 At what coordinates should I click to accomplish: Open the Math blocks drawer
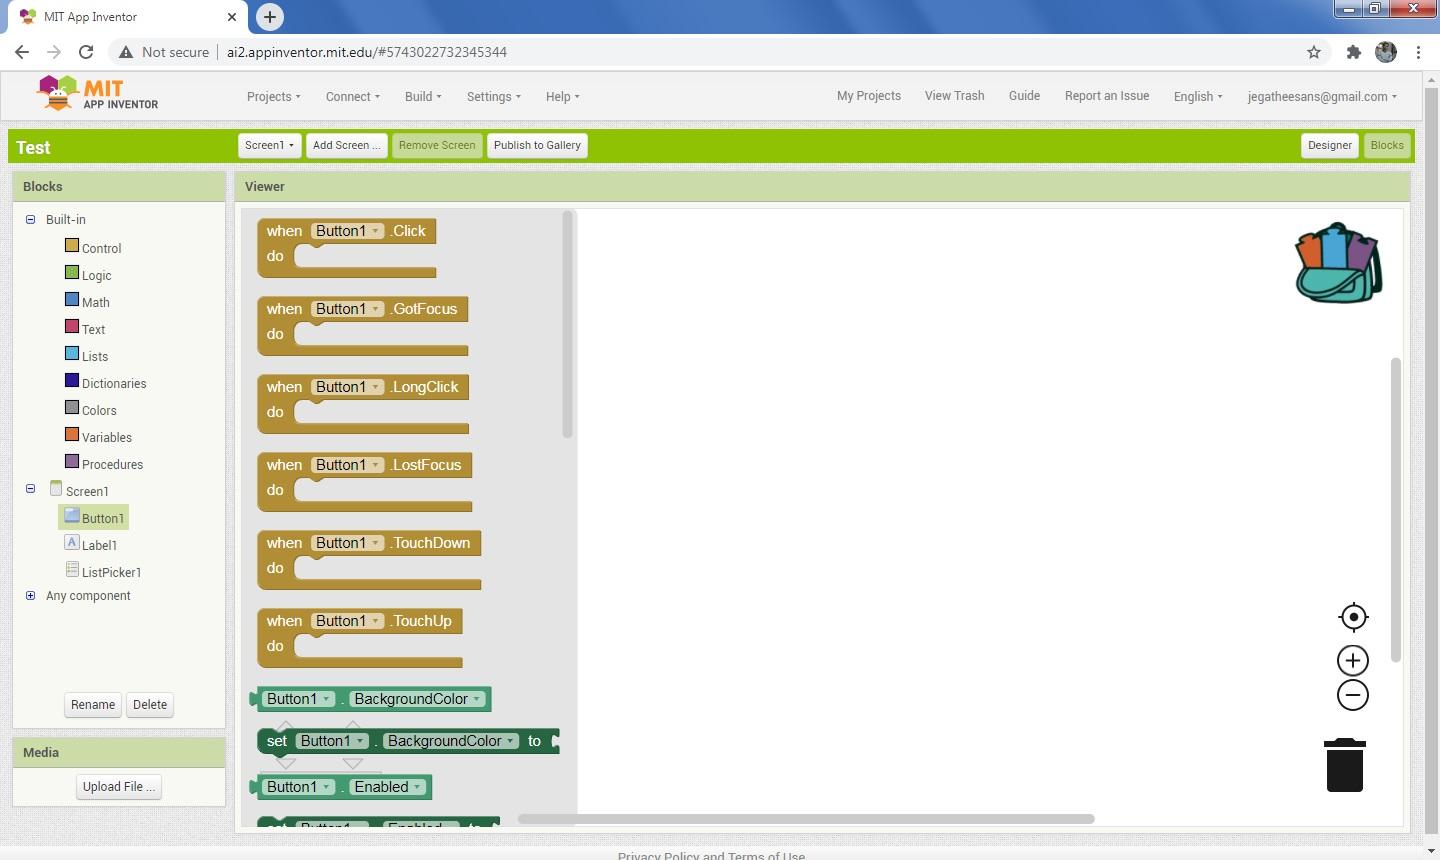[x=95, y=302]
